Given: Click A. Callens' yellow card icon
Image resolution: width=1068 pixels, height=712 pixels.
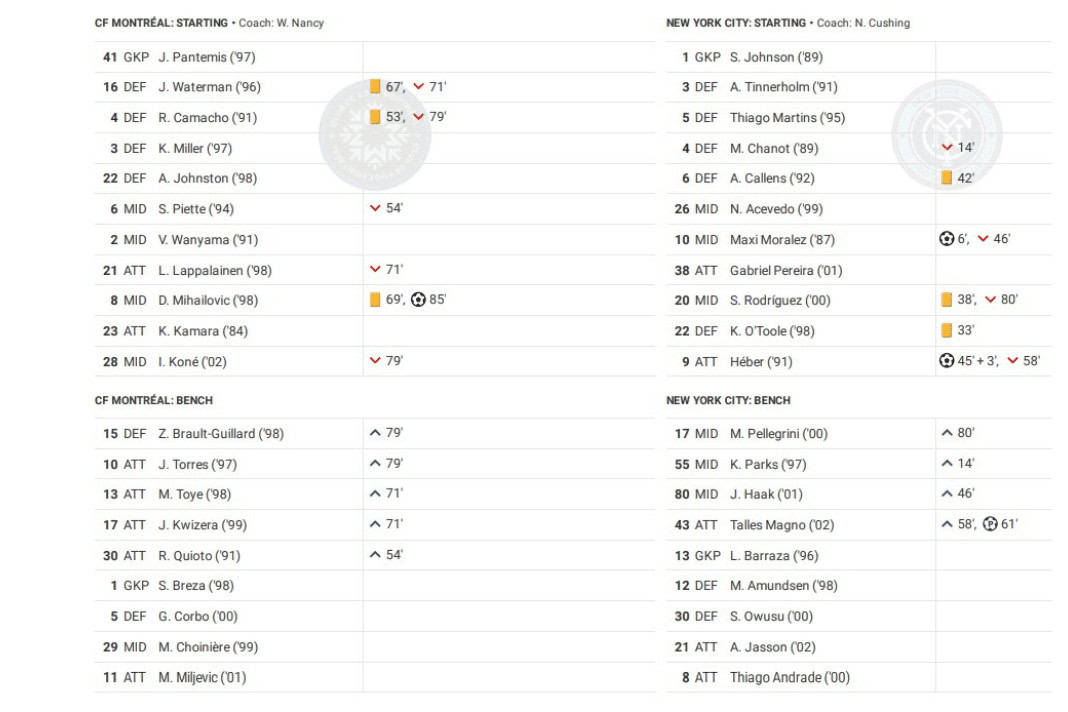Looking at the screenshot, I should 946,178.
